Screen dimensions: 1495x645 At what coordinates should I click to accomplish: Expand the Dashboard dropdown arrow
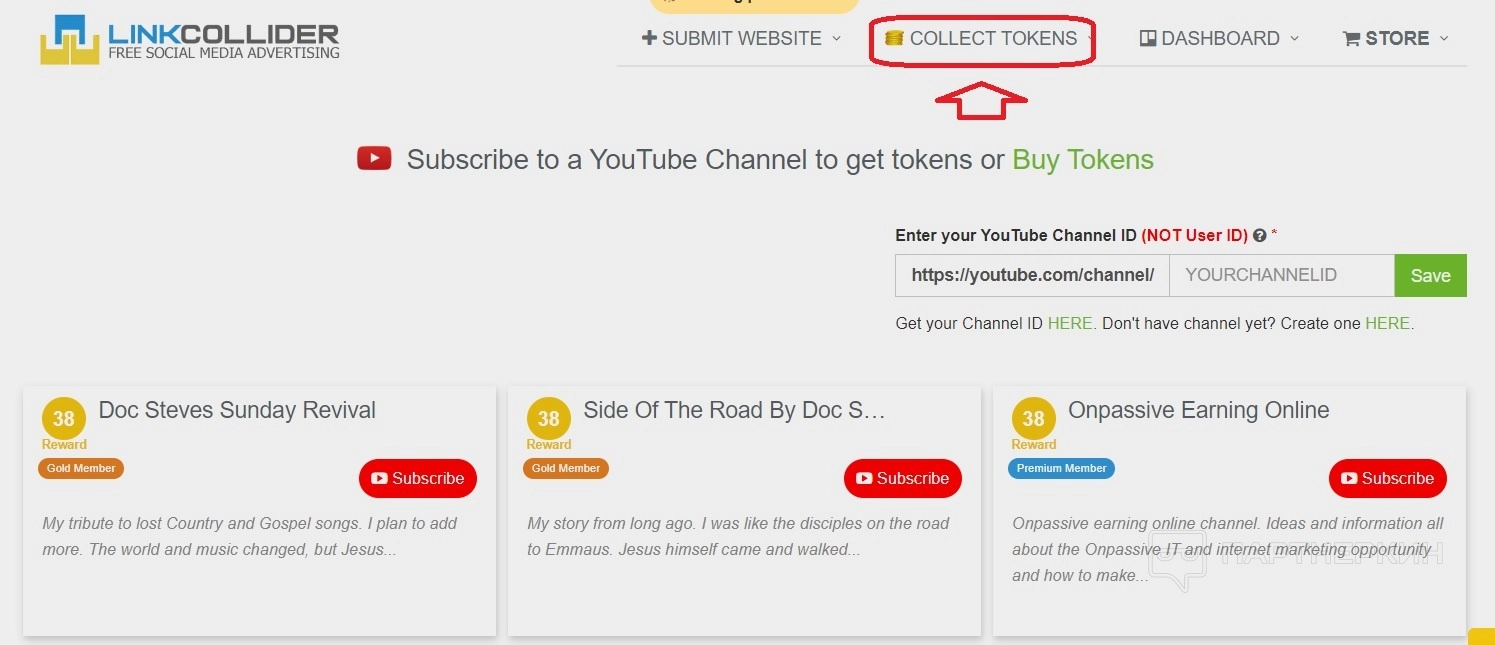coord(1294,39)
